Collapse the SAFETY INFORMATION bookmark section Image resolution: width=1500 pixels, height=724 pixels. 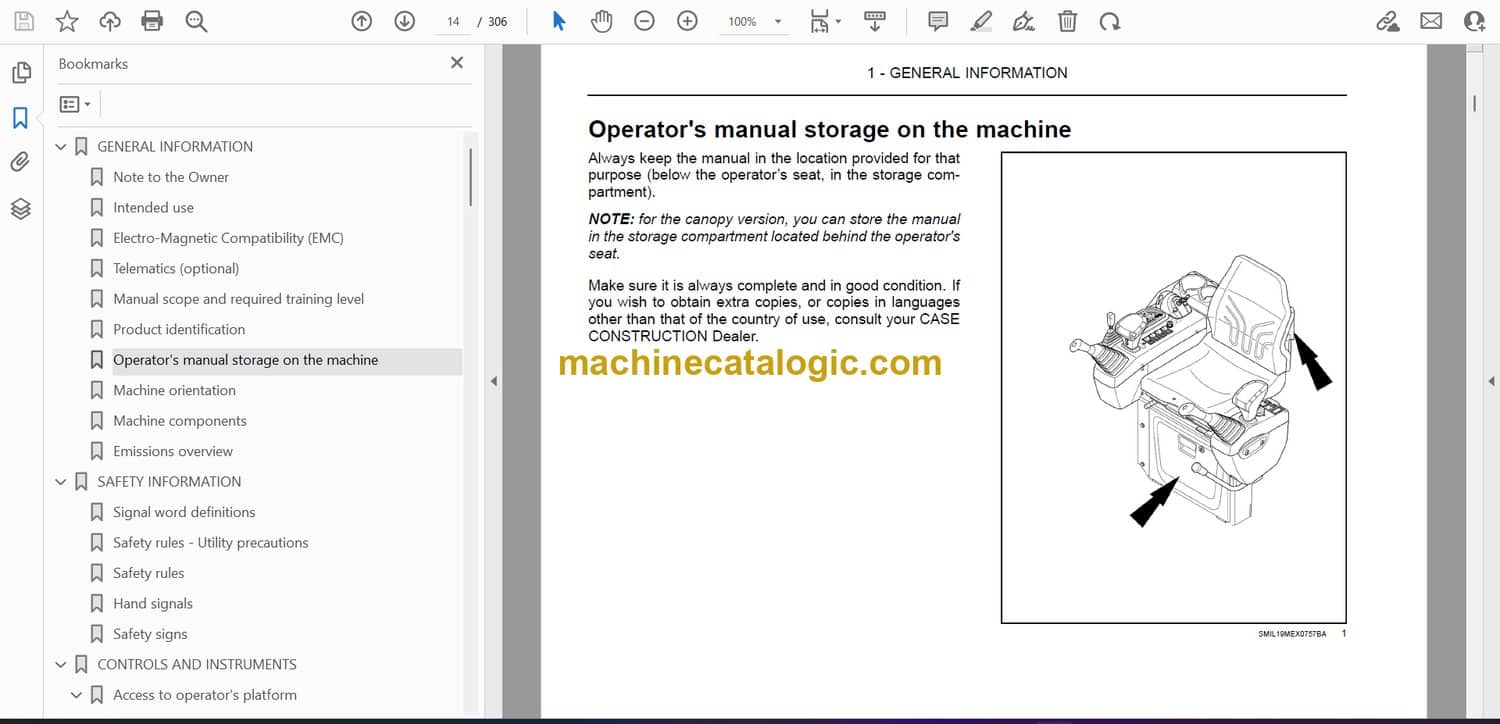[x=61, y=482]
